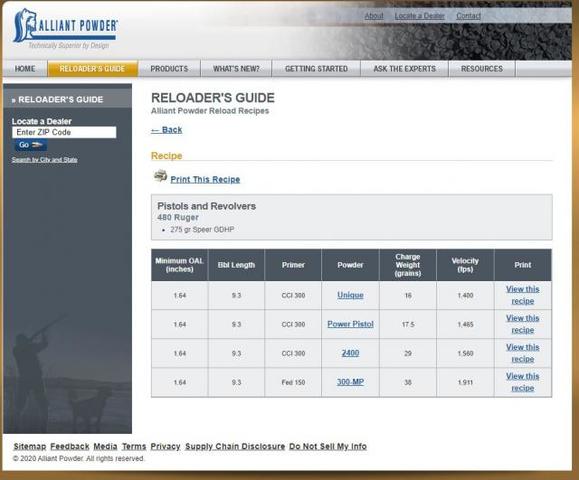Click the Go button under ZIP code

pyautogui.click(x=31, y=145)
